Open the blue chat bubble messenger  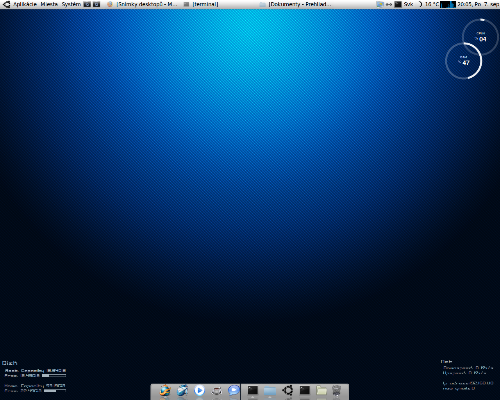click(234, 390)
